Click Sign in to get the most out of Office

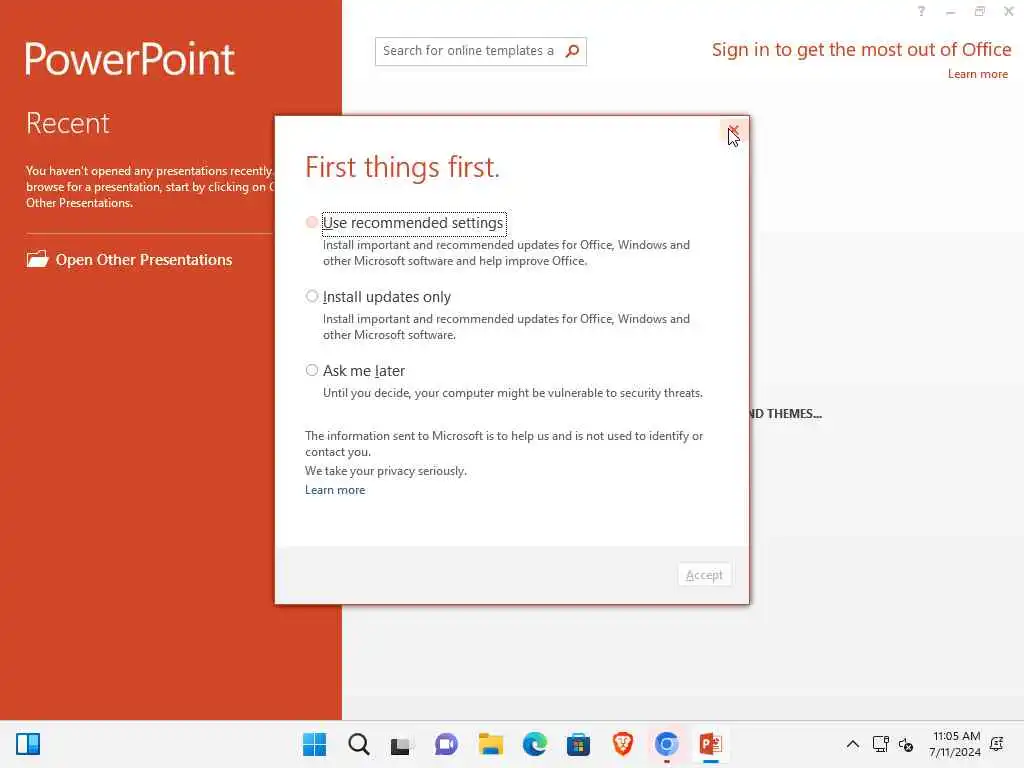[861, 50]
